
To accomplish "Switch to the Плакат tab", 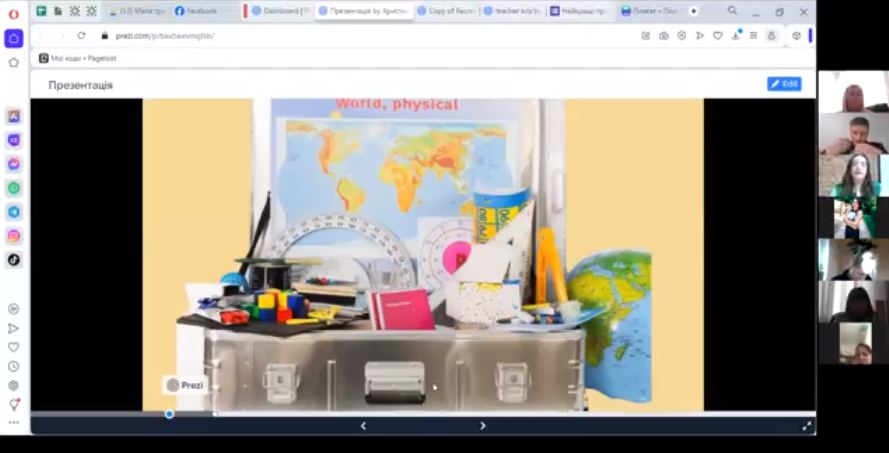I will coord(650,11).
